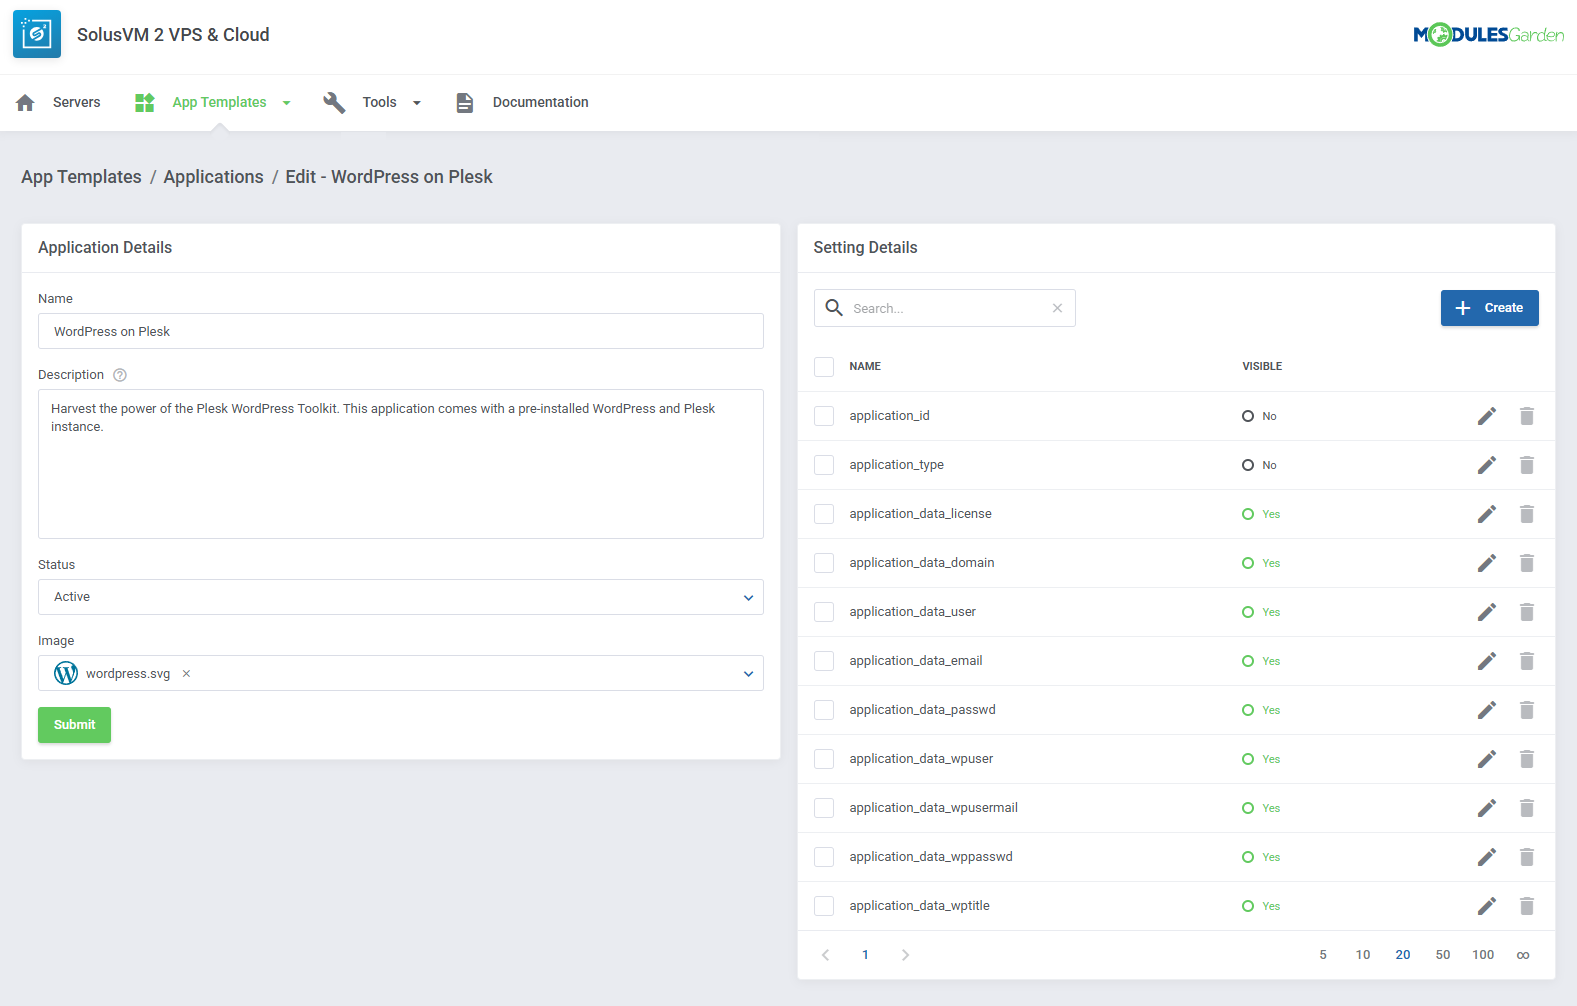This screenshot has height=1006, width=1577.
Task: Edit the application_id setting
Action: click(1487, 416)
